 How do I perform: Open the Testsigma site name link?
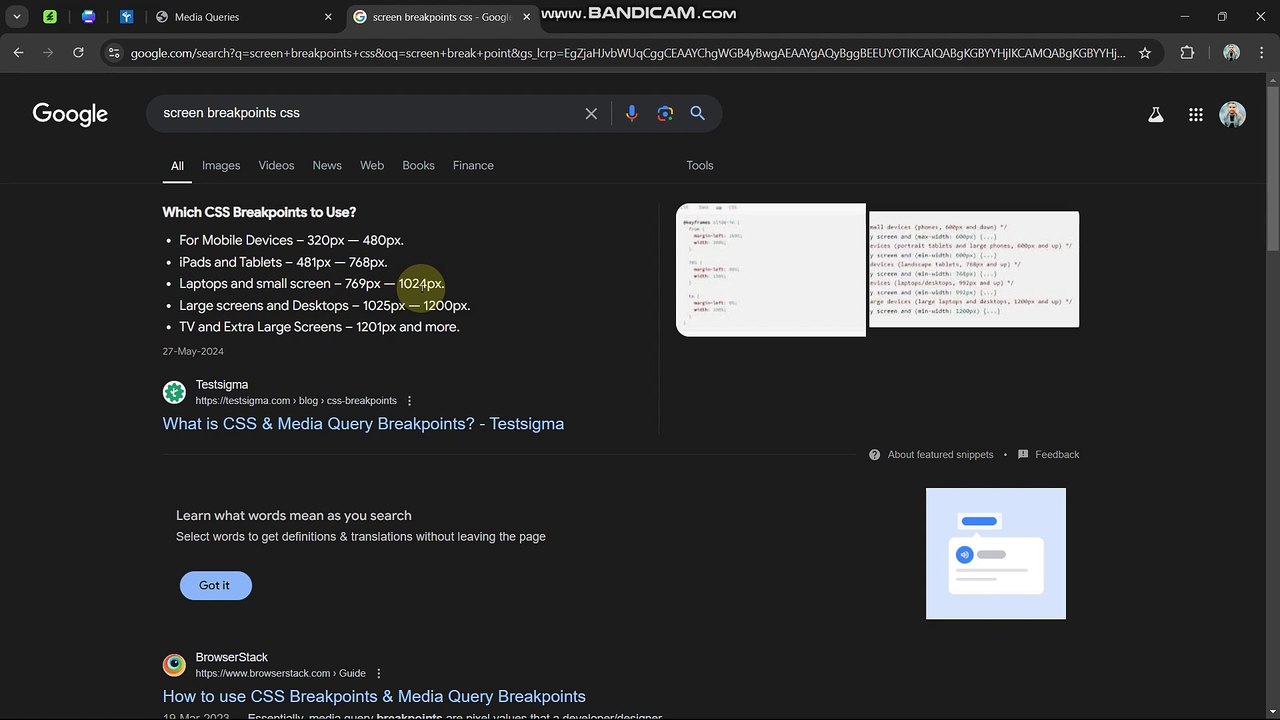tap(222, 384)
